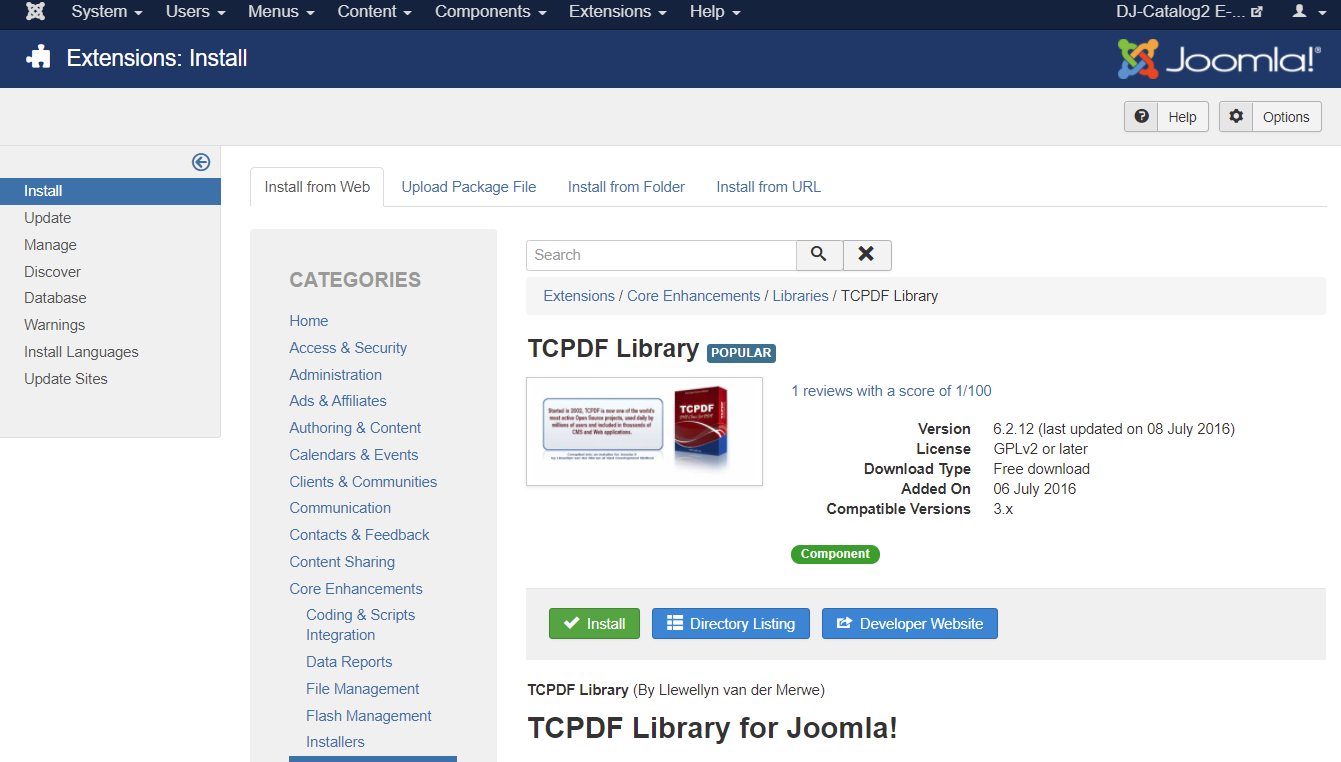Screen dimensions: 1341x762
Task: Open Core Enhancements in the categories list
Action: point(356,589)
